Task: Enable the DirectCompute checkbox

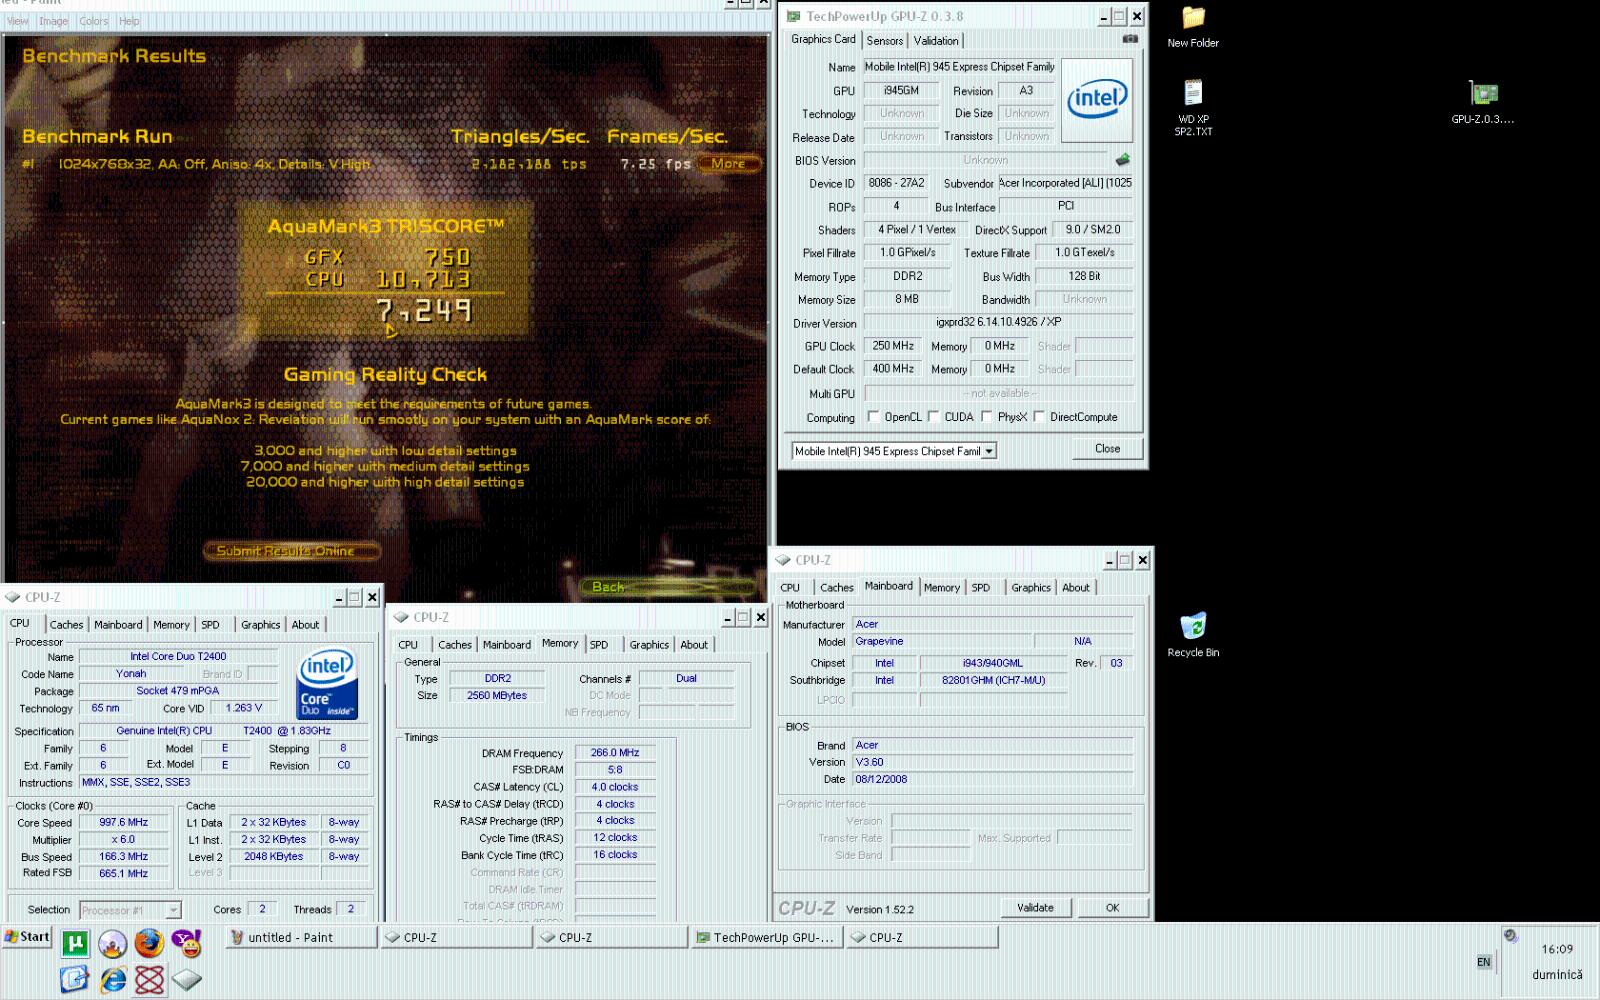Action: pos(1039,417)
